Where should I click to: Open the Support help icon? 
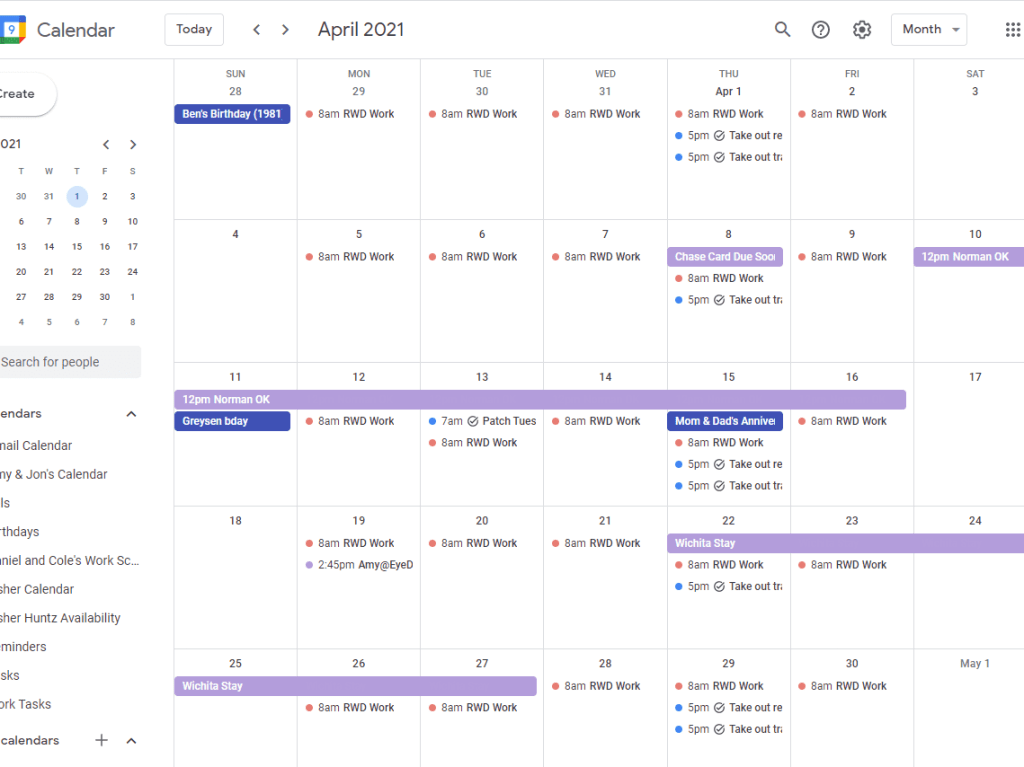point(821,30)
